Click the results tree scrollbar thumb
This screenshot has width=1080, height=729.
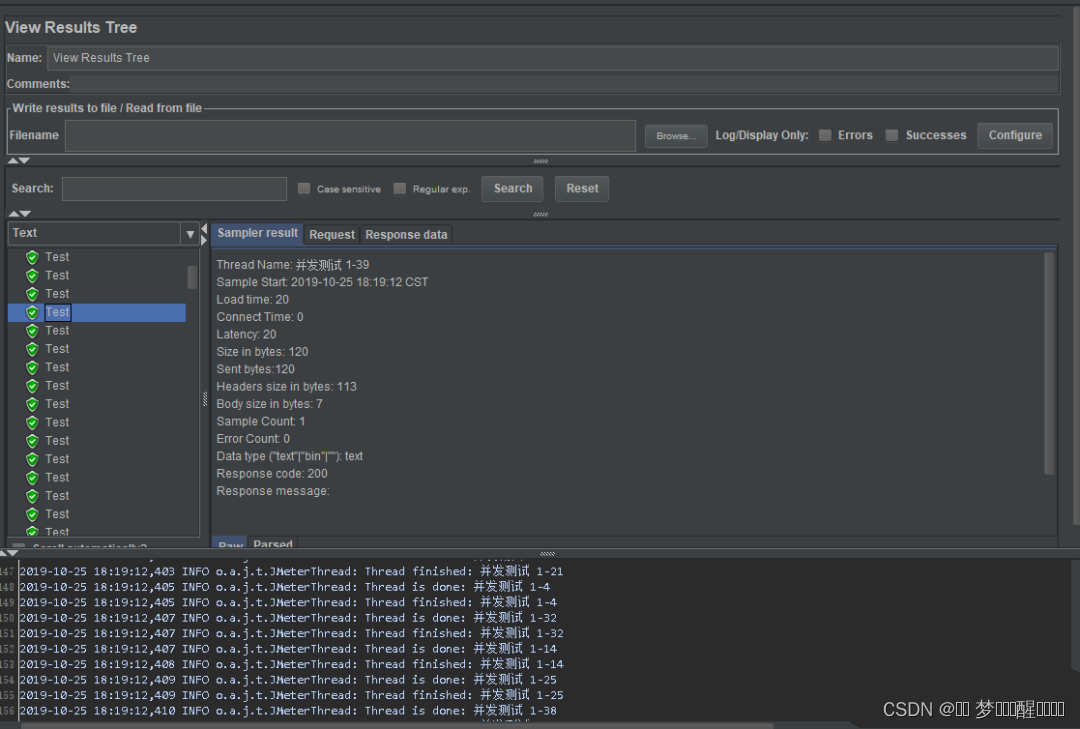click(x=192, y=277)
